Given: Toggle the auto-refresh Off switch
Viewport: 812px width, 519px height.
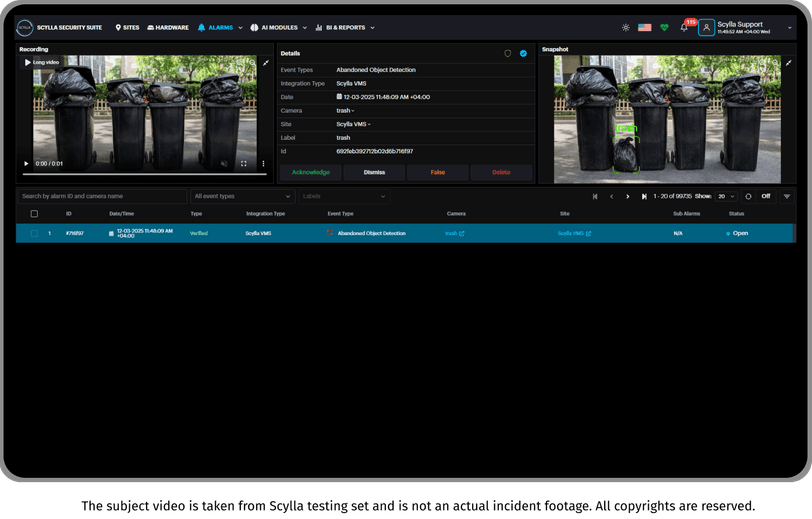Looking at the screenshot, I should [766, 196].
